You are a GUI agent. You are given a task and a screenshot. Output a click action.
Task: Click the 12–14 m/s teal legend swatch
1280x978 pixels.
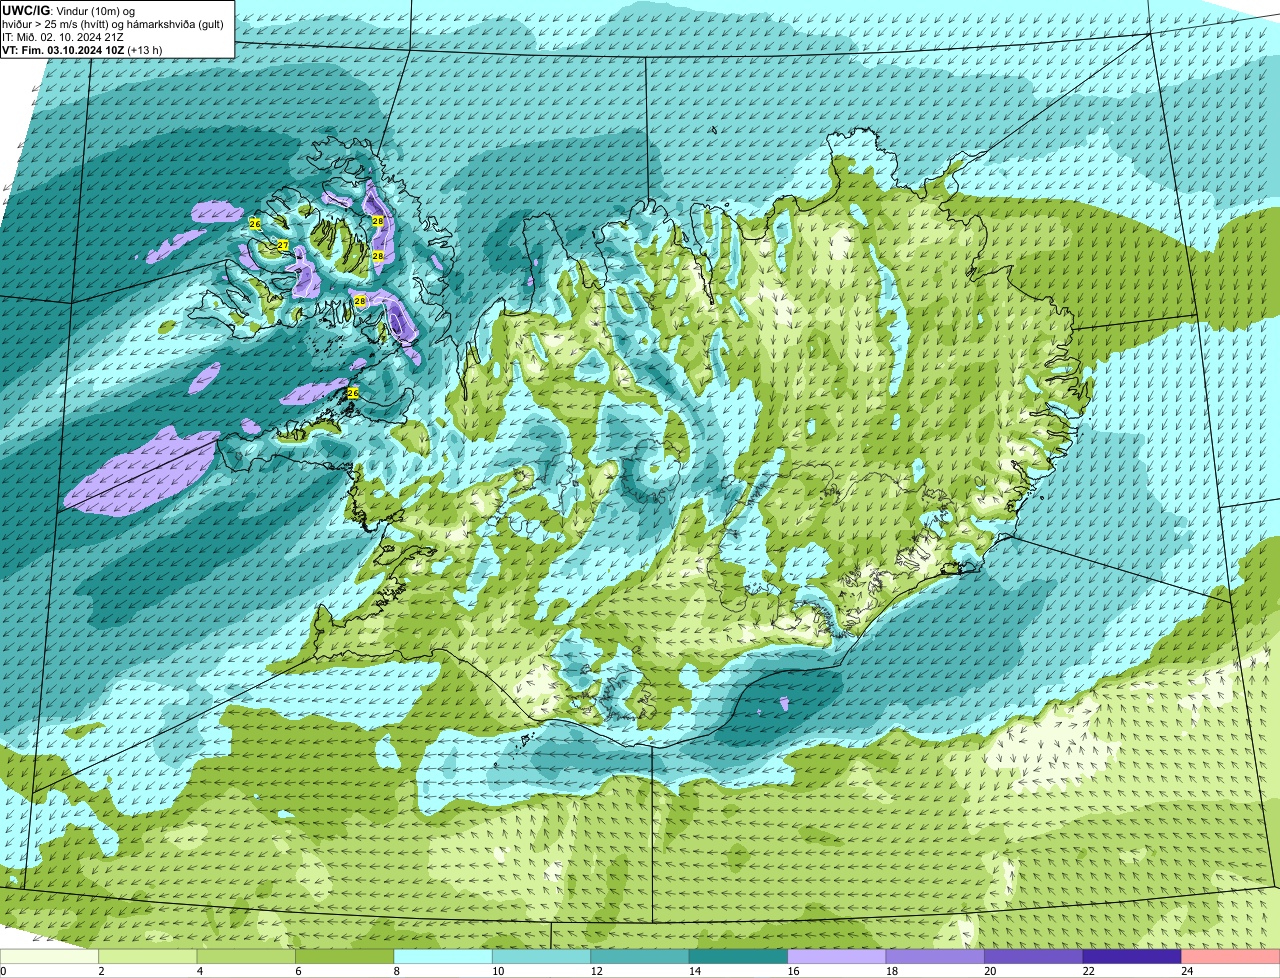point(640,956)
